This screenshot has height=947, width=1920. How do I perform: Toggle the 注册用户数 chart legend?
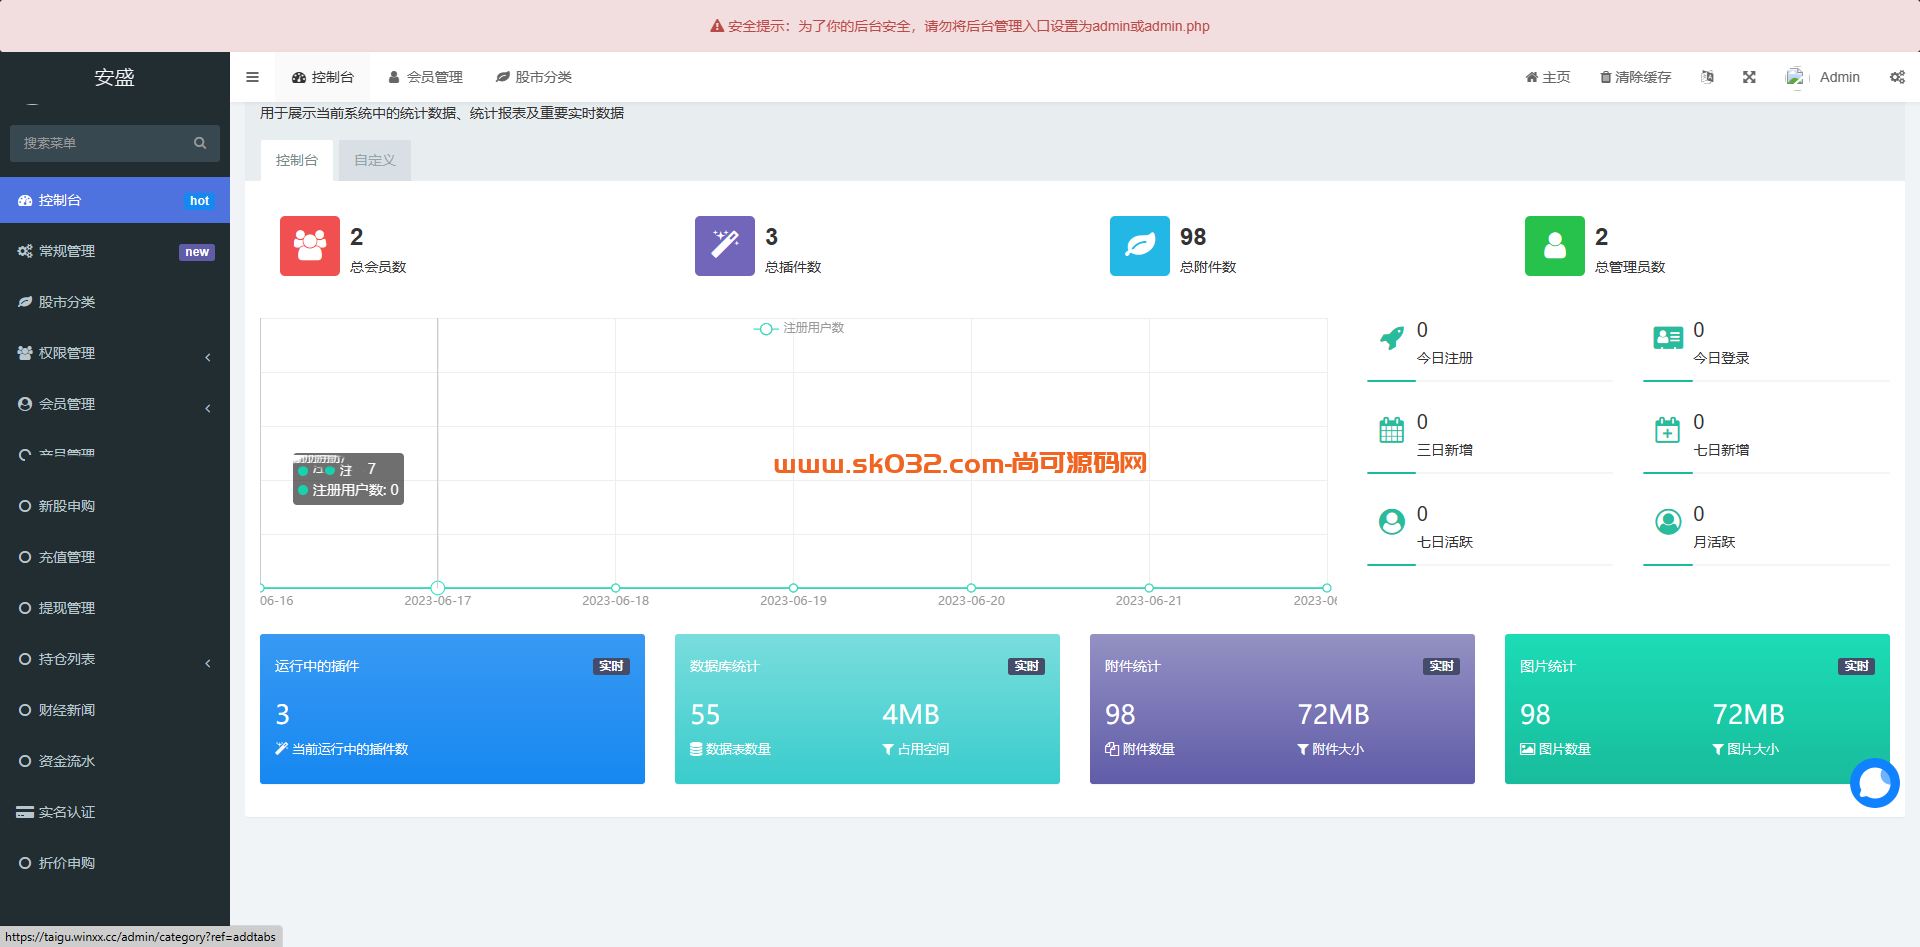click(x=799, y=328)
